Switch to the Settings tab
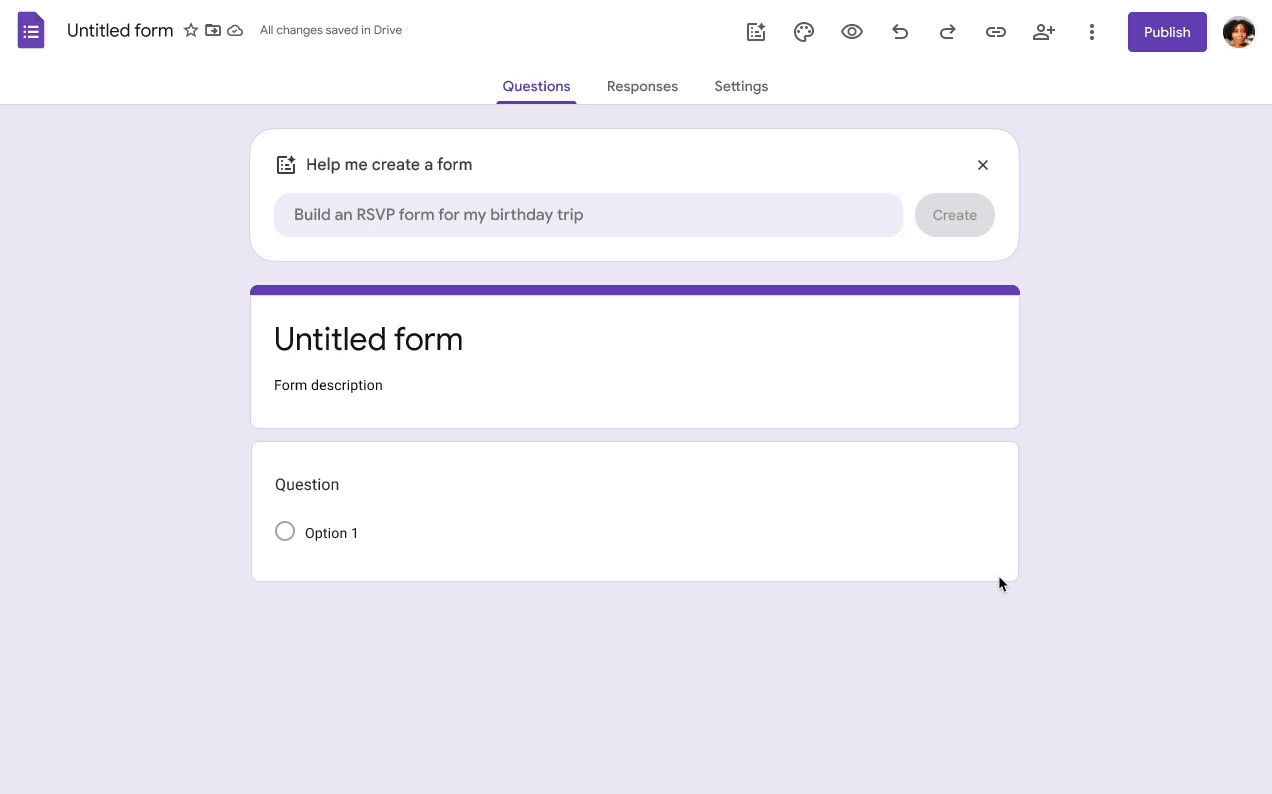 (741, 86)
